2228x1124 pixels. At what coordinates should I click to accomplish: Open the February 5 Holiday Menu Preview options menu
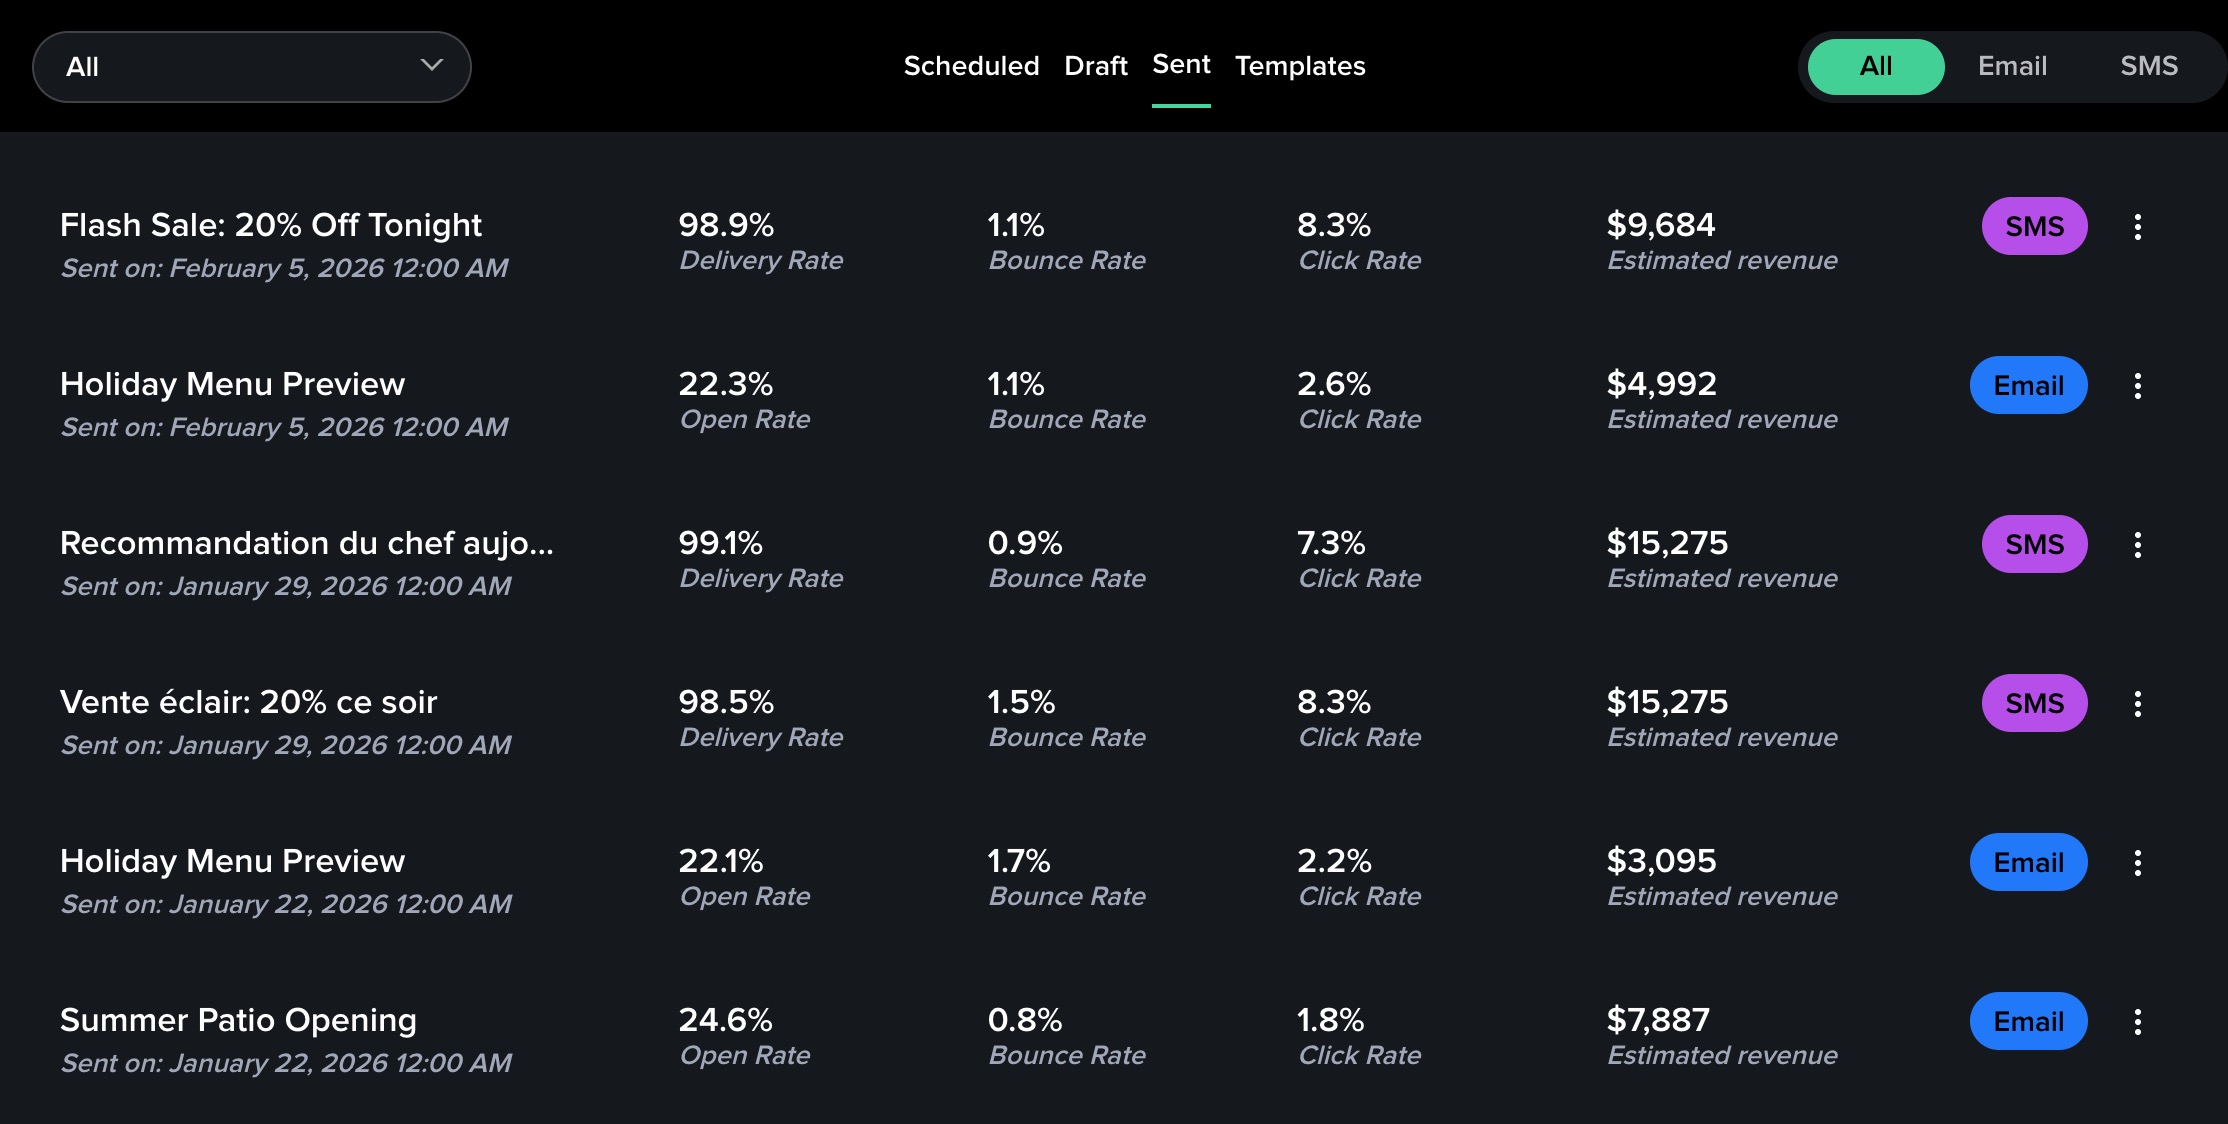2137,386
